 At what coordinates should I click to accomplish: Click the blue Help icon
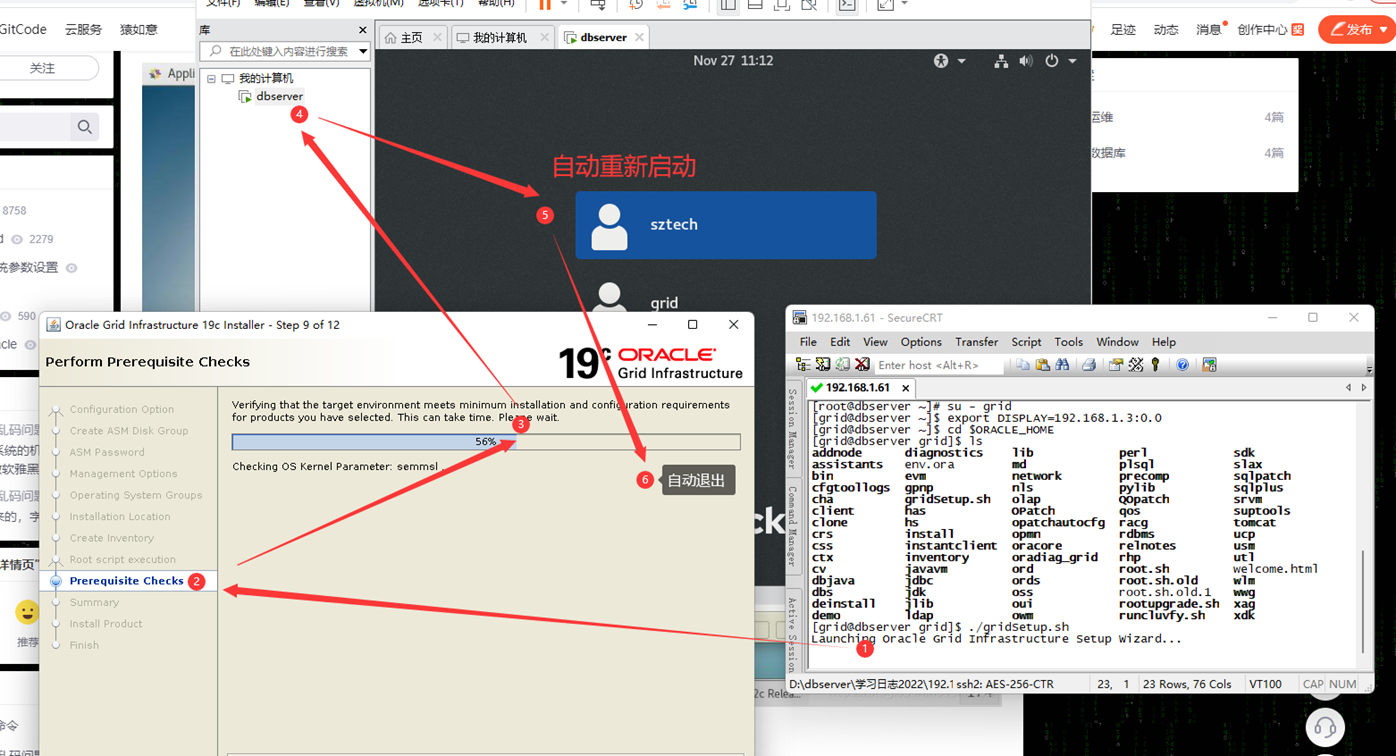(1182, 365)
